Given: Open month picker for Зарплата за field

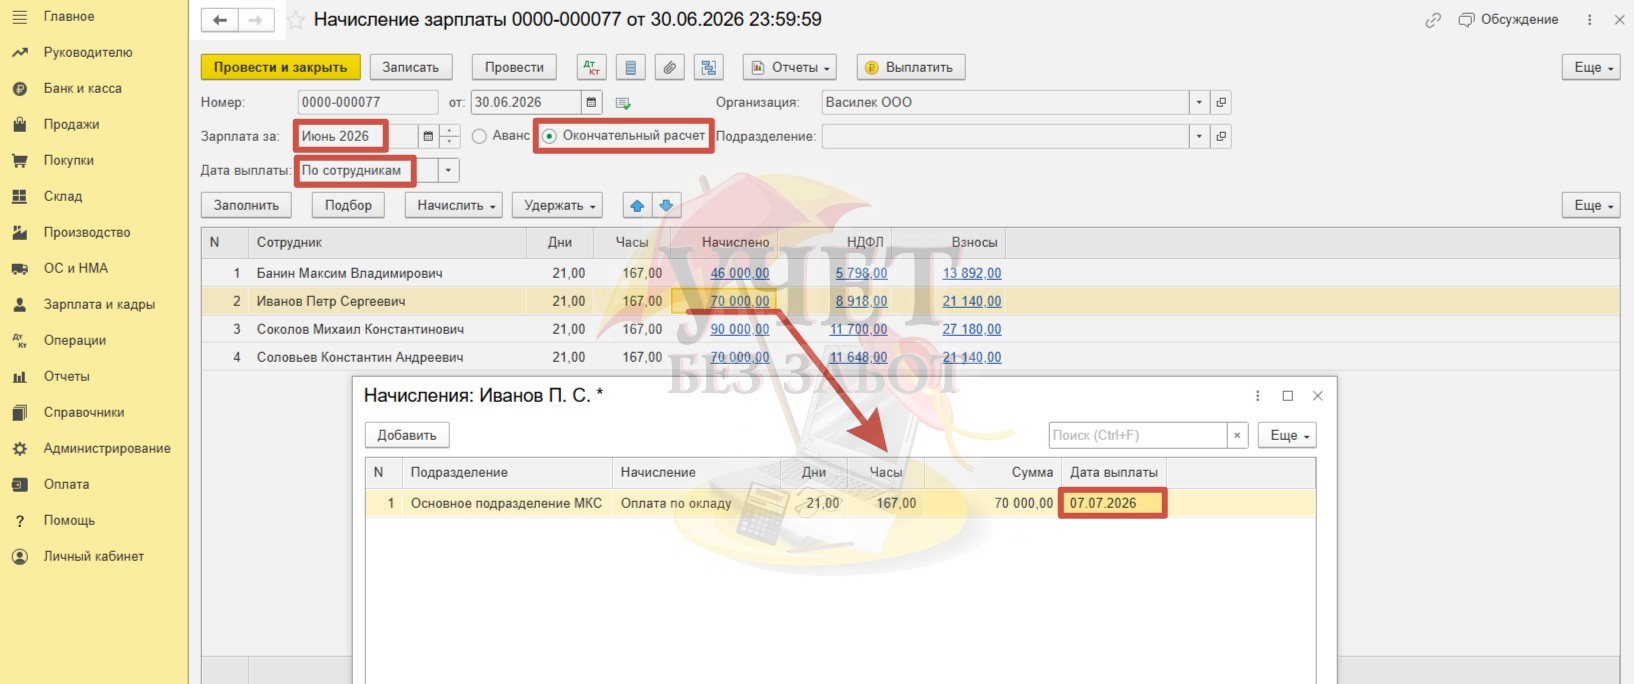Looking at the screenshot, I should click(x=428, y=136).
